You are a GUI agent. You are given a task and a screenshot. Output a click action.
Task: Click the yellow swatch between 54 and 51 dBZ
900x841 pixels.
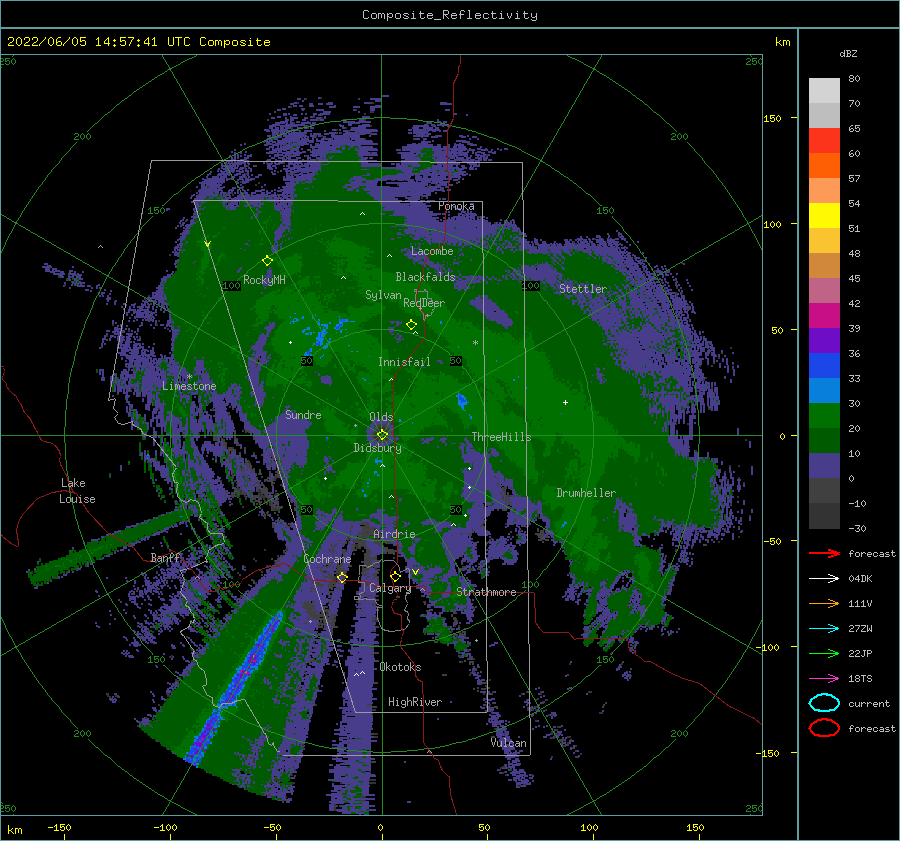(x=824, y=216)
